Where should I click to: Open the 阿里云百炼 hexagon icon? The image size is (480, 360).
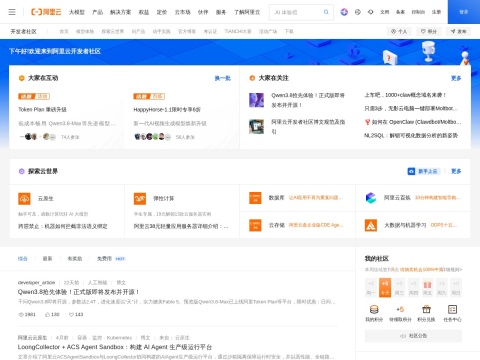pos(371,198)
